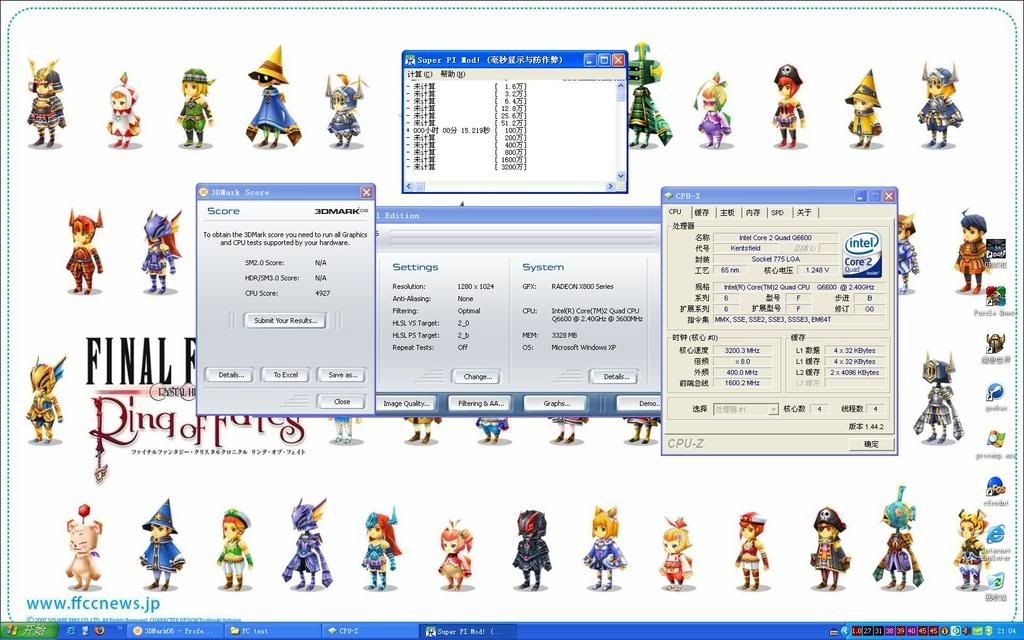This screenshot has height=640, width=1024.
Task: Click Super PI vertical scrollbar down arrow
Action: tap(620, 176)
